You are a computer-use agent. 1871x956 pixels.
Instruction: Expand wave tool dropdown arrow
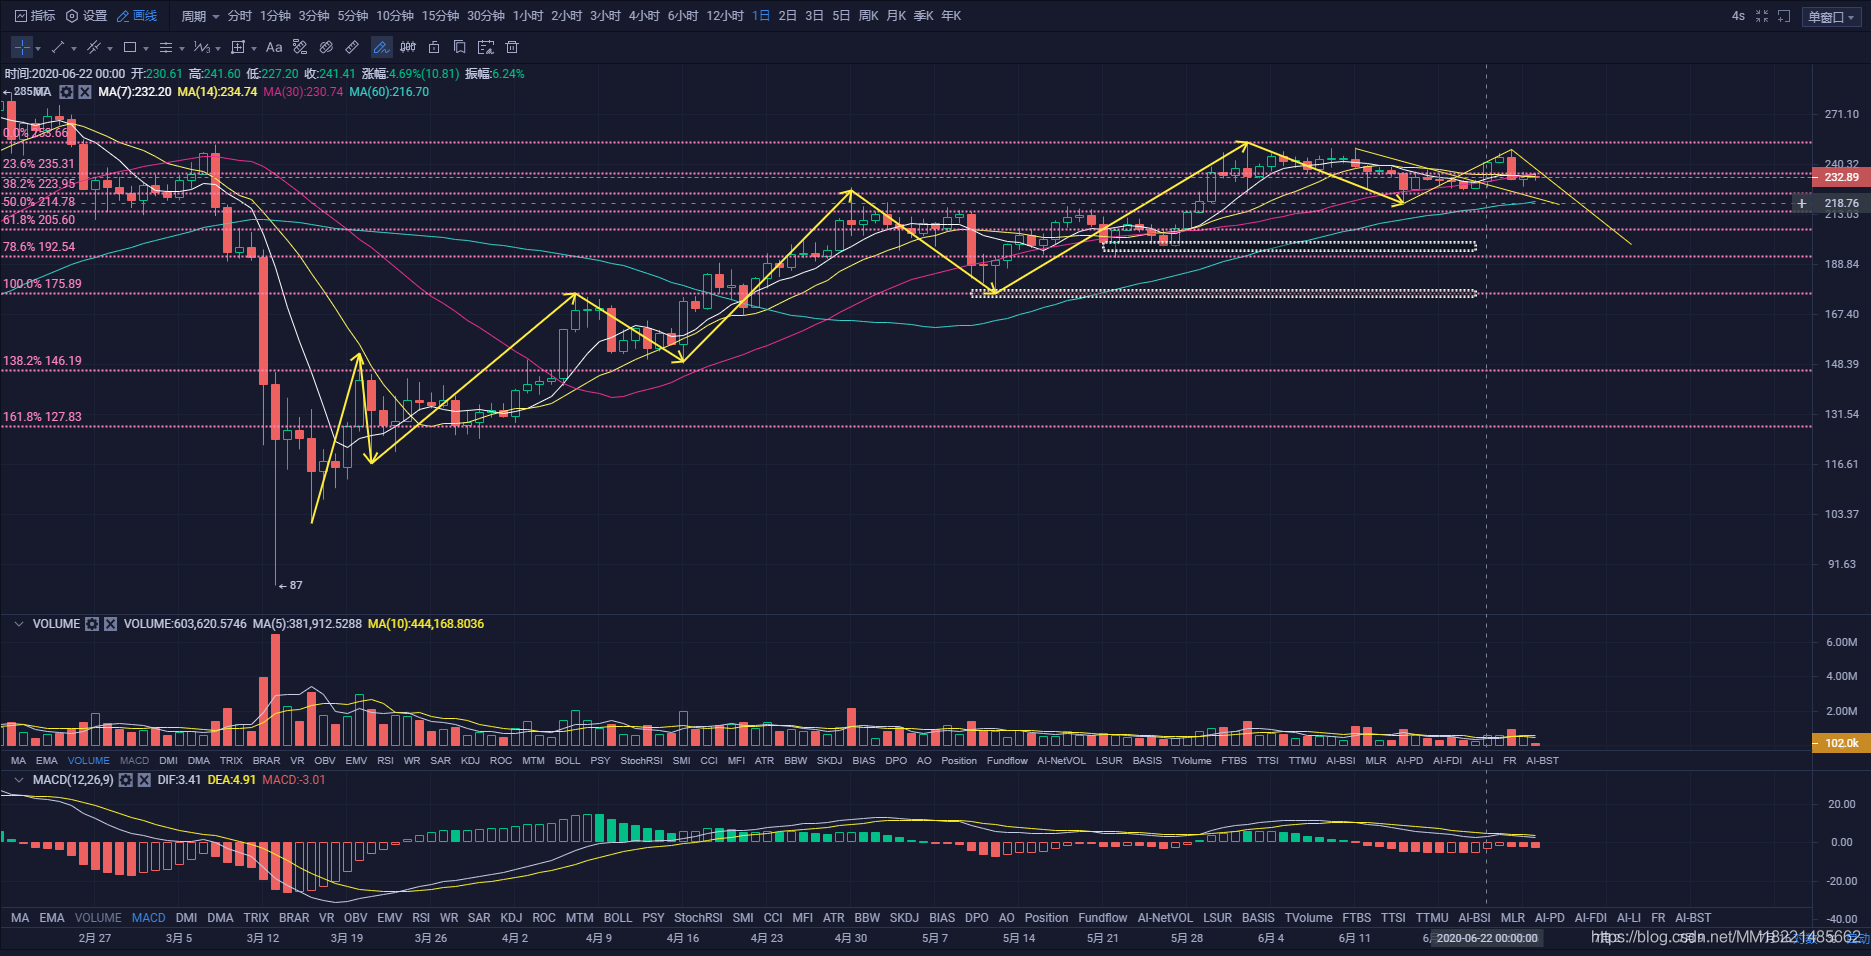coord(218,48)
